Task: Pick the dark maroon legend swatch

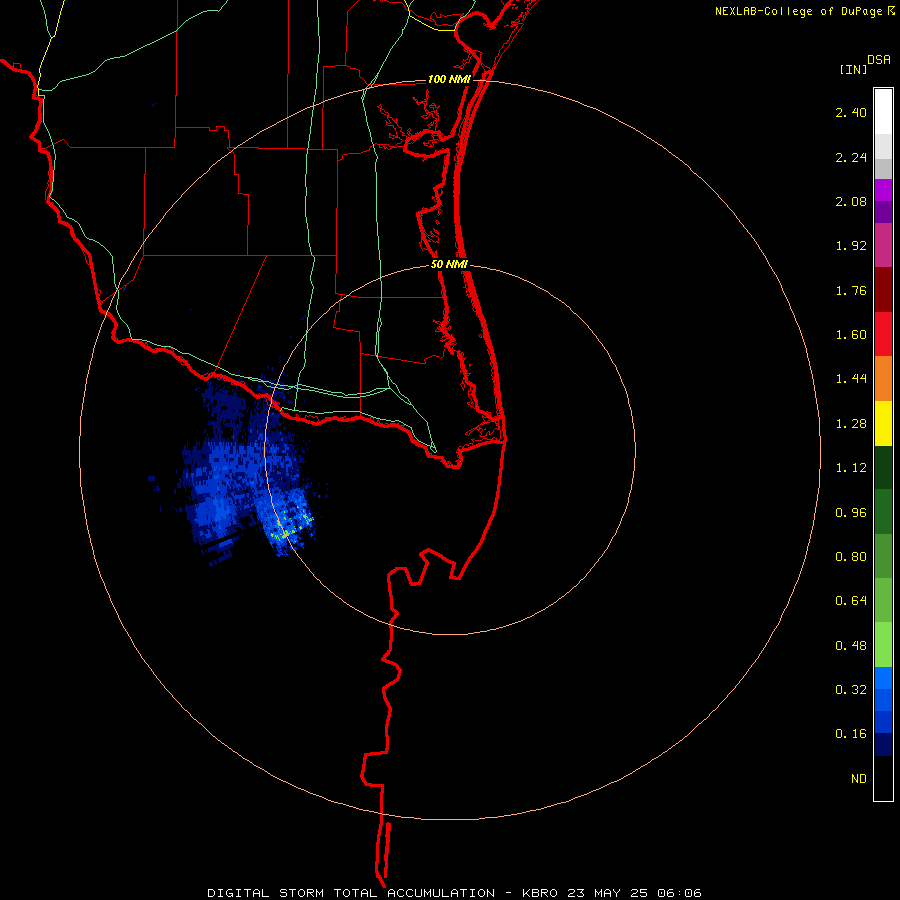Action: [883, 290]
